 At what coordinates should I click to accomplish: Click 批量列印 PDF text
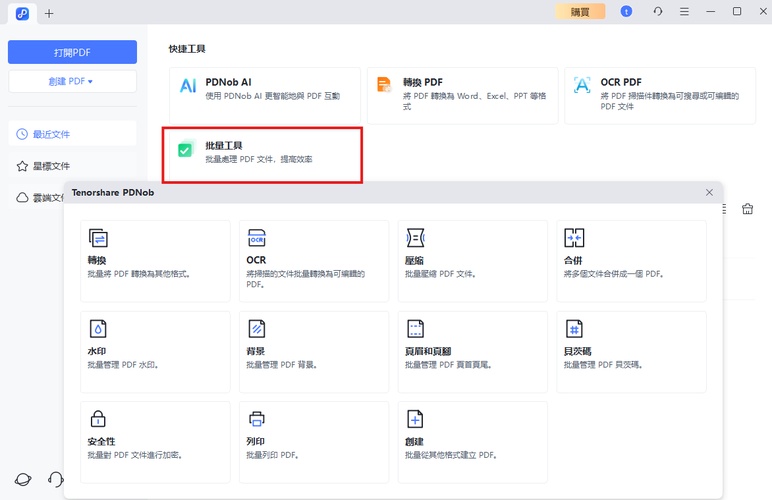pos(272,455)
